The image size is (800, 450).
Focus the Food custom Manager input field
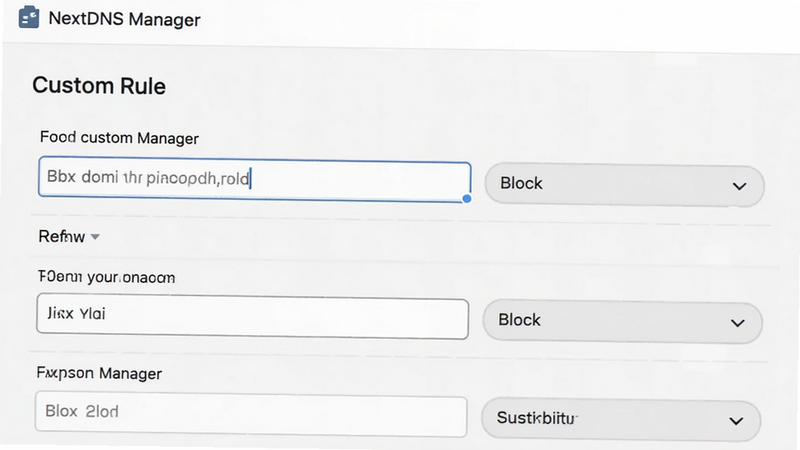pyautogui.click(x=254, y=179)
